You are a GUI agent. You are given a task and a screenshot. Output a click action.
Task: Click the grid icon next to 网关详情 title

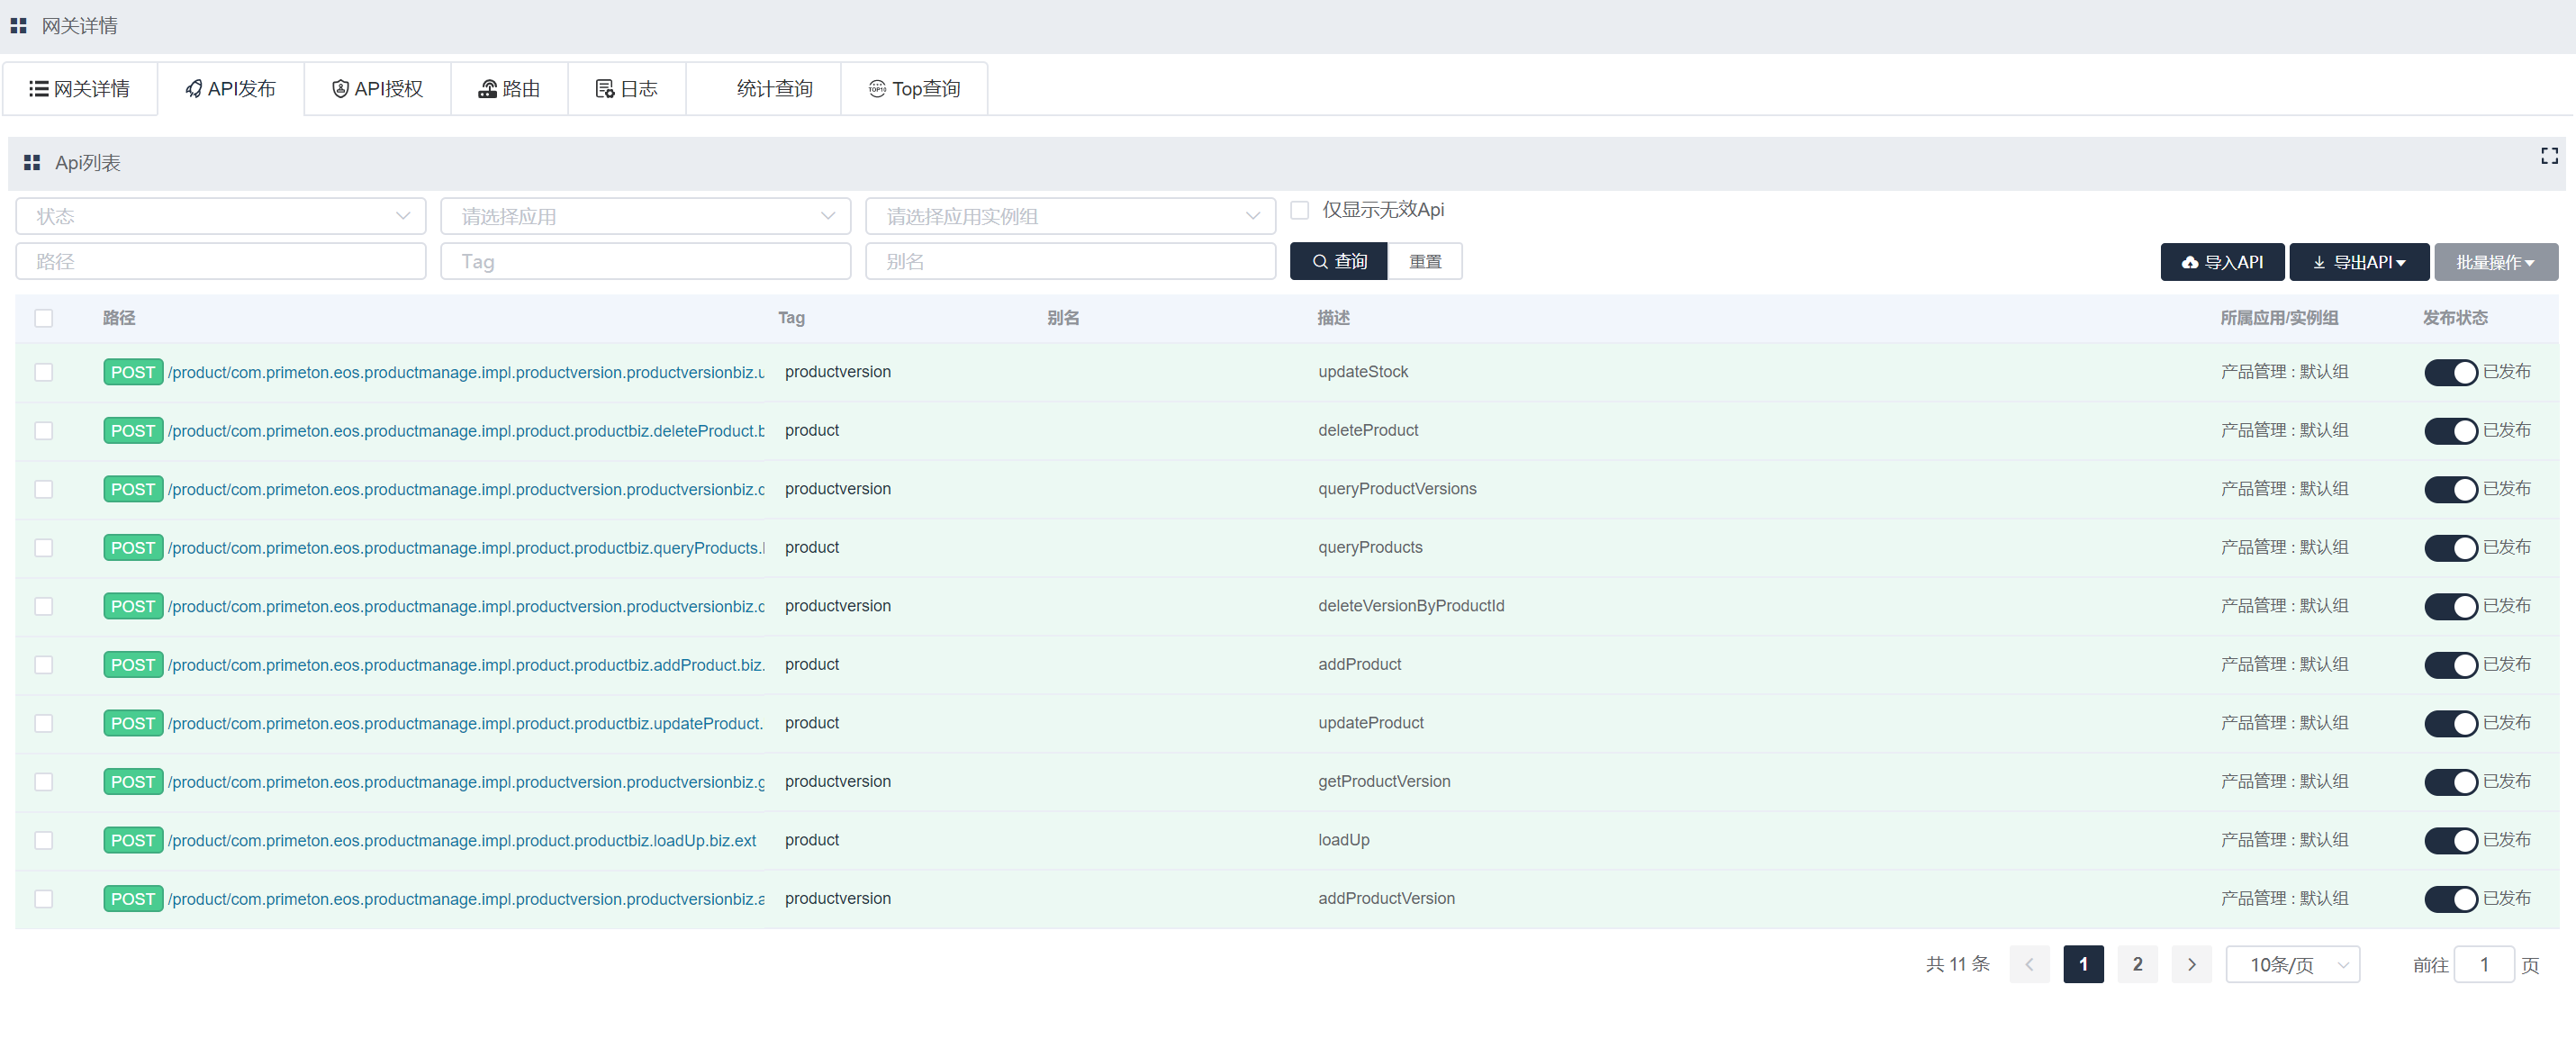tap(18, 26)
